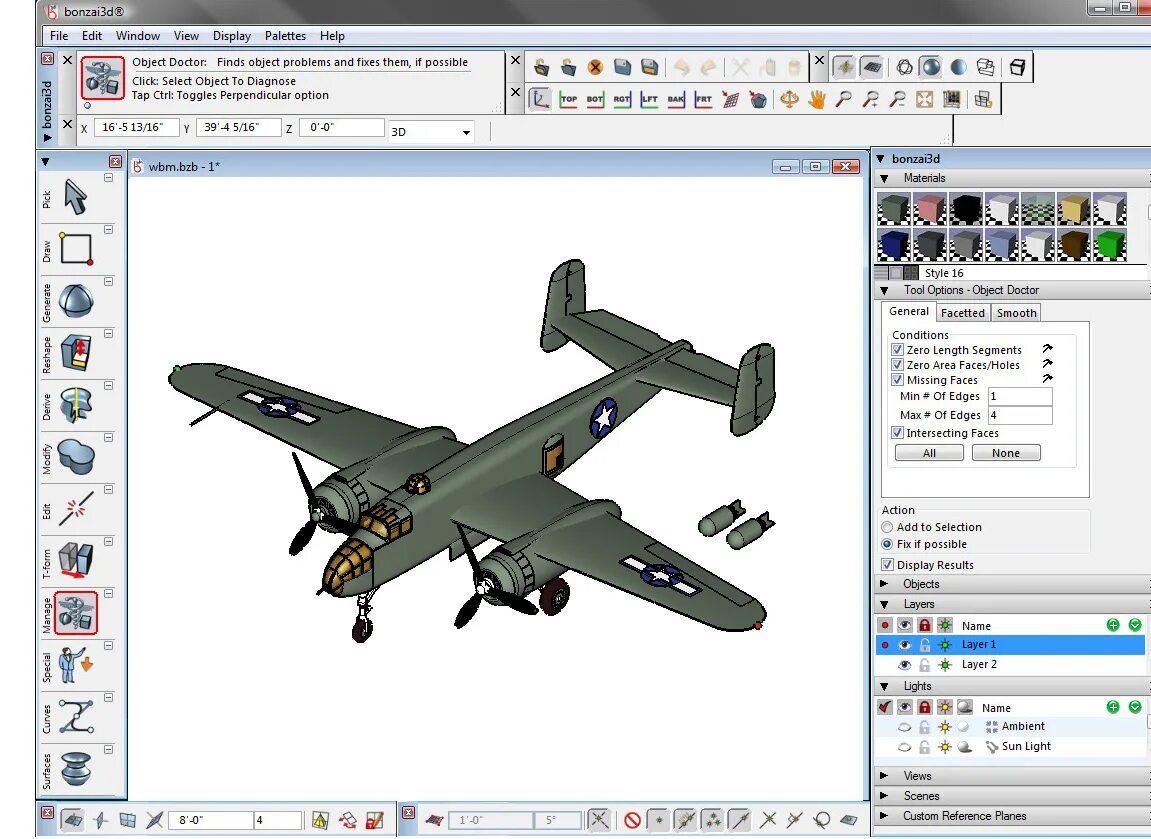Click the Front view icon
This screenshot has width=1151, height=839.
tap(703, 99)
